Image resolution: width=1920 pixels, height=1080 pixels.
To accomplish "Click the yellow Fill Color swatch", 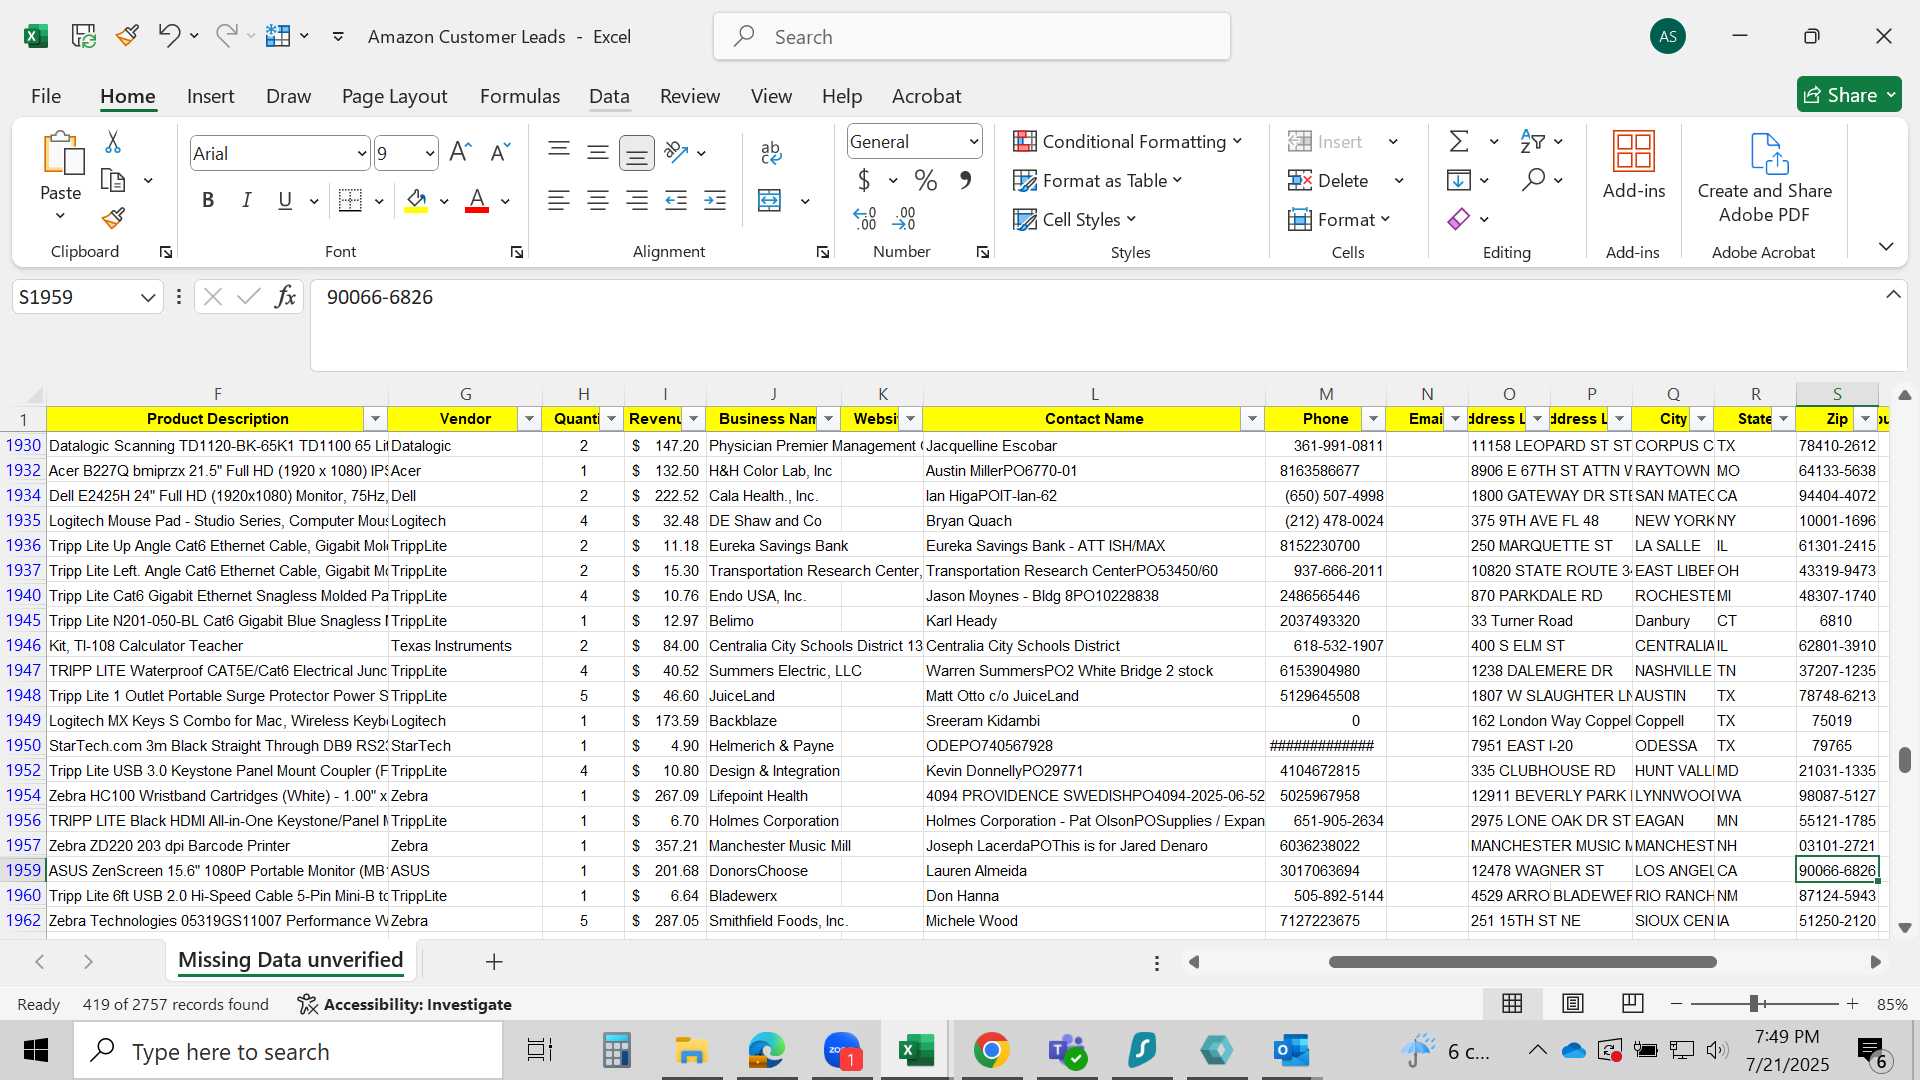I will click(x=416, y=200).
